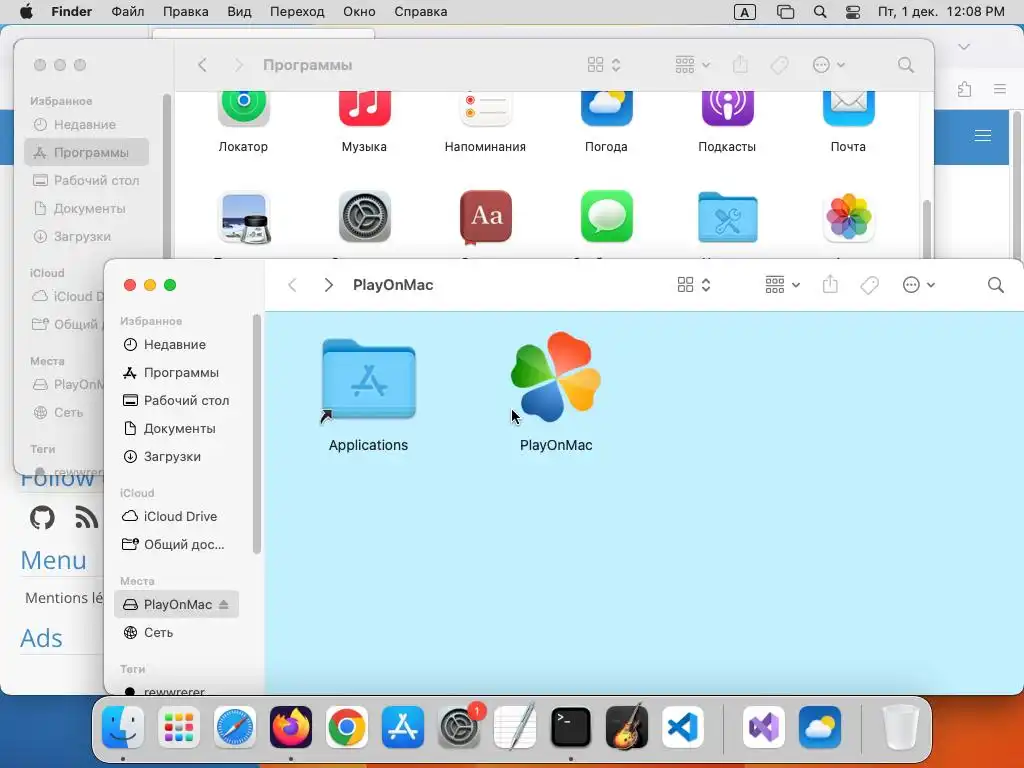Open Terminal from the Dock
The height and width of the screenshot is (768, 1024).
571,727
